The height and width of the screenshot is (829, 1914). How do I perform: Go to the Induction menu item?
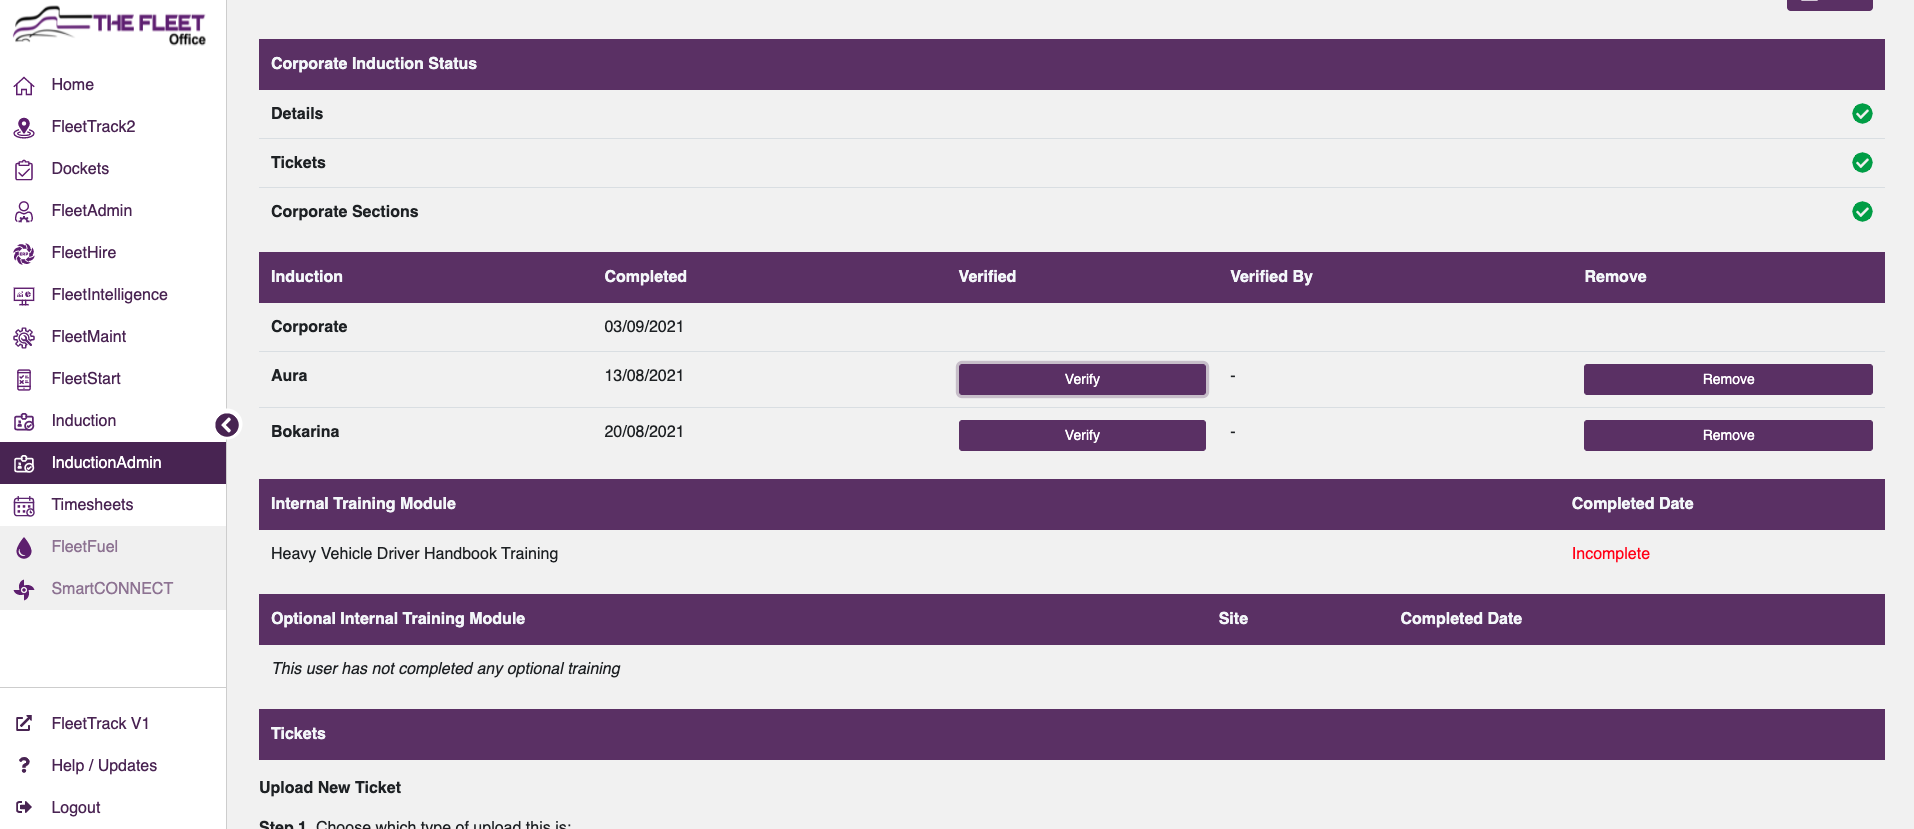(113, 421)
